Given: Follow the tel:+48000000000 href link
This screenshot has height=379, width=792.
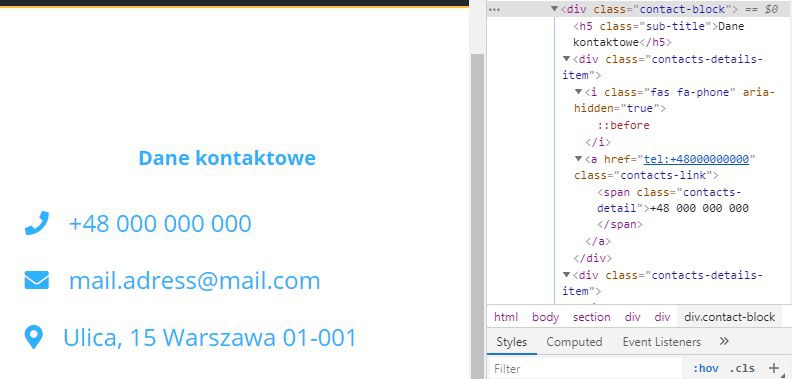Looking at the screenshot, I should click(696, 159).
